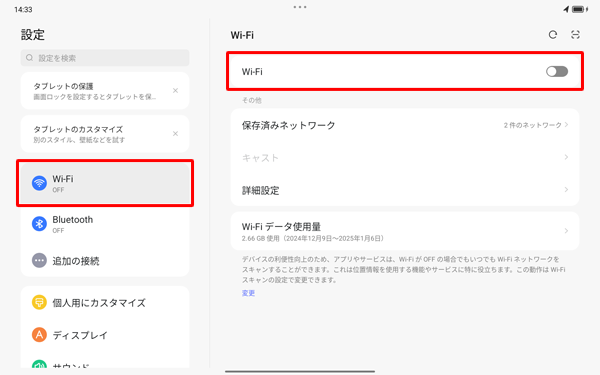Dismiss the タブレットの保護 card
Image resolution: width=600 pixels, height=375 pixels.
click(x=175, y=91)
